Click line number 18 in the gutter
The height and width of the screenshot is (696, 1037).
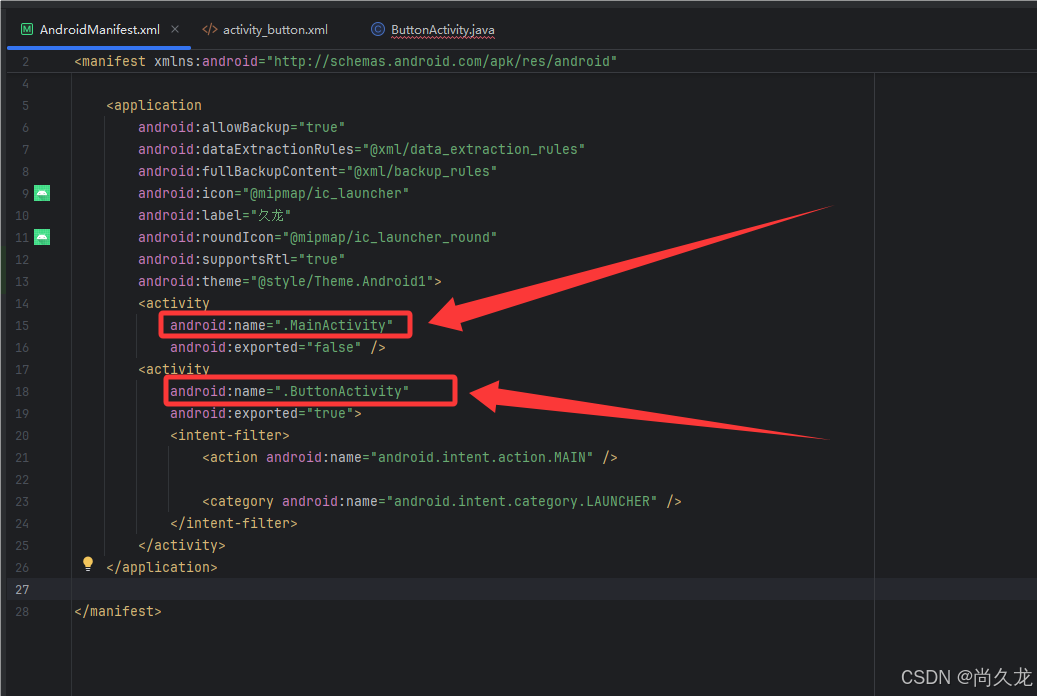22,392
